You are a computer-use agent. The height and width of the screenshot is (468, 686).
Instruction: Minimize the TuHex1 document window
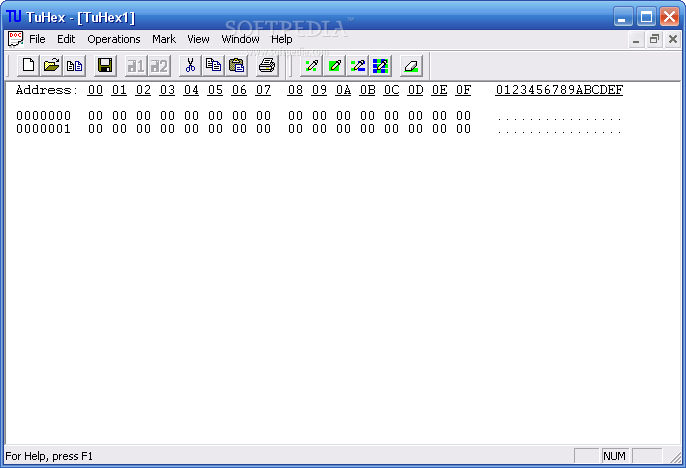(x=636, y=40)
